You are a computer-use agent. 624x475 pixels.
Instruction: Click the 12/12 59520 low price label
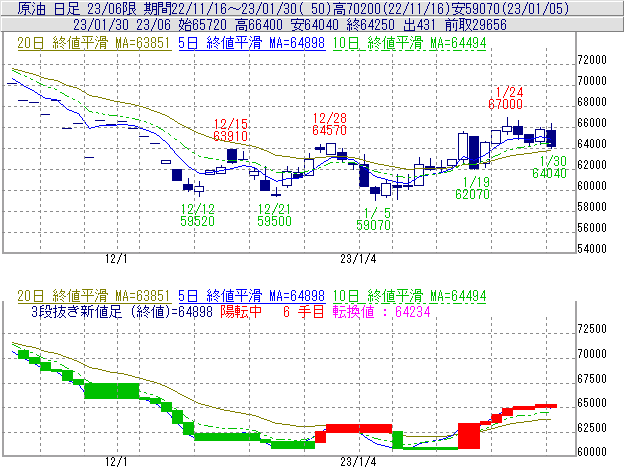tap(197, 215)
